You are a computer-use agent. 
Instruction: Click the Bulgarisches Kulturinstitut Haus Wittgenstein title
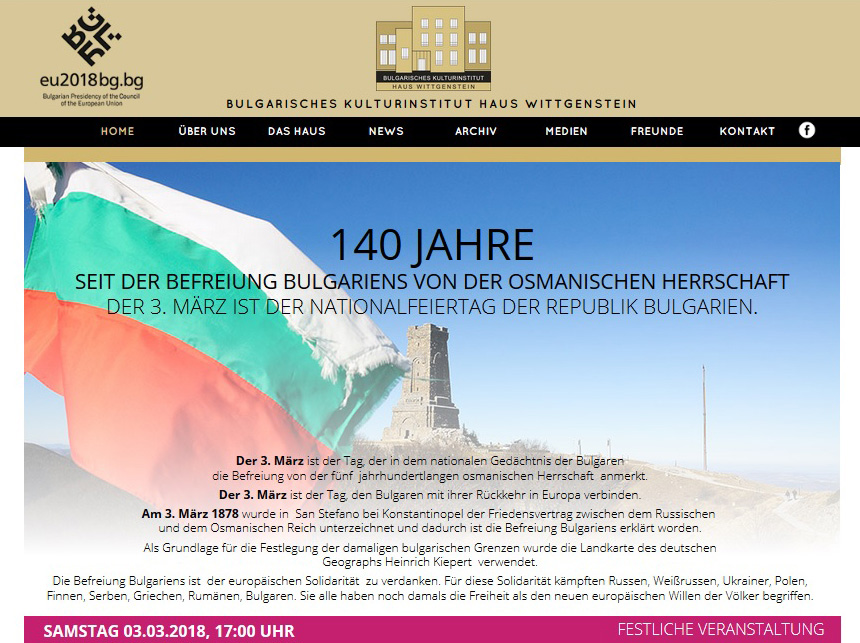click(x=431, y=104)
